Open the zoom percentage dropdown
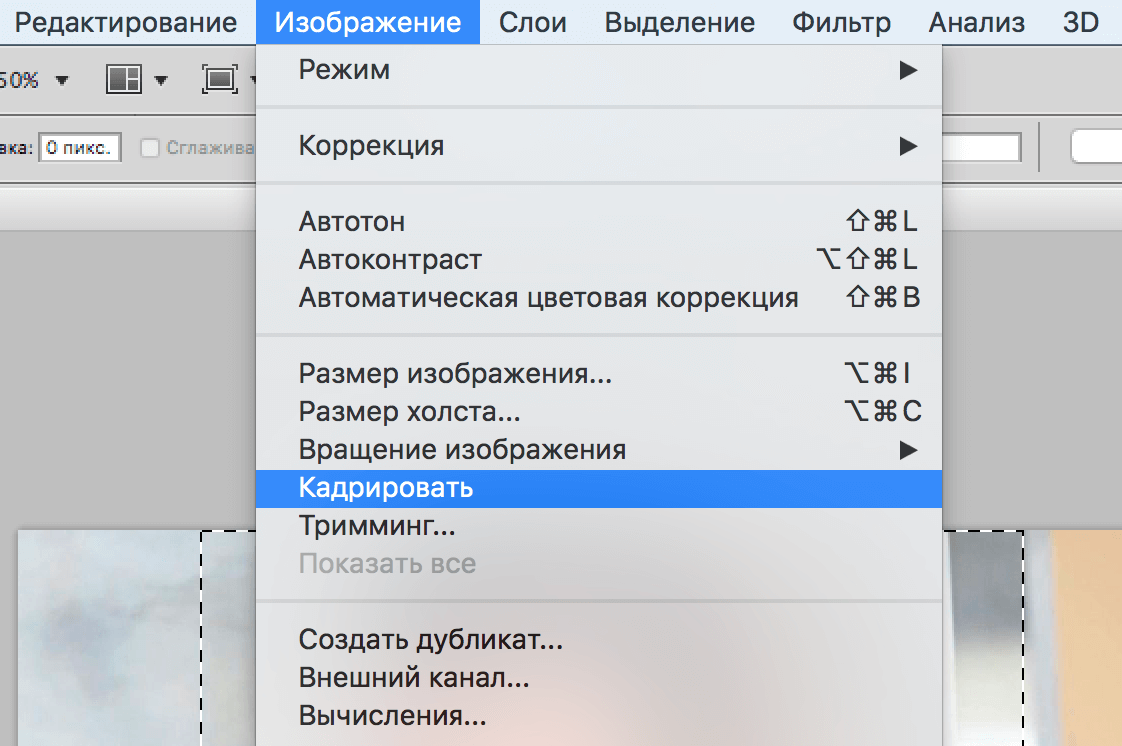 [60, 79]
